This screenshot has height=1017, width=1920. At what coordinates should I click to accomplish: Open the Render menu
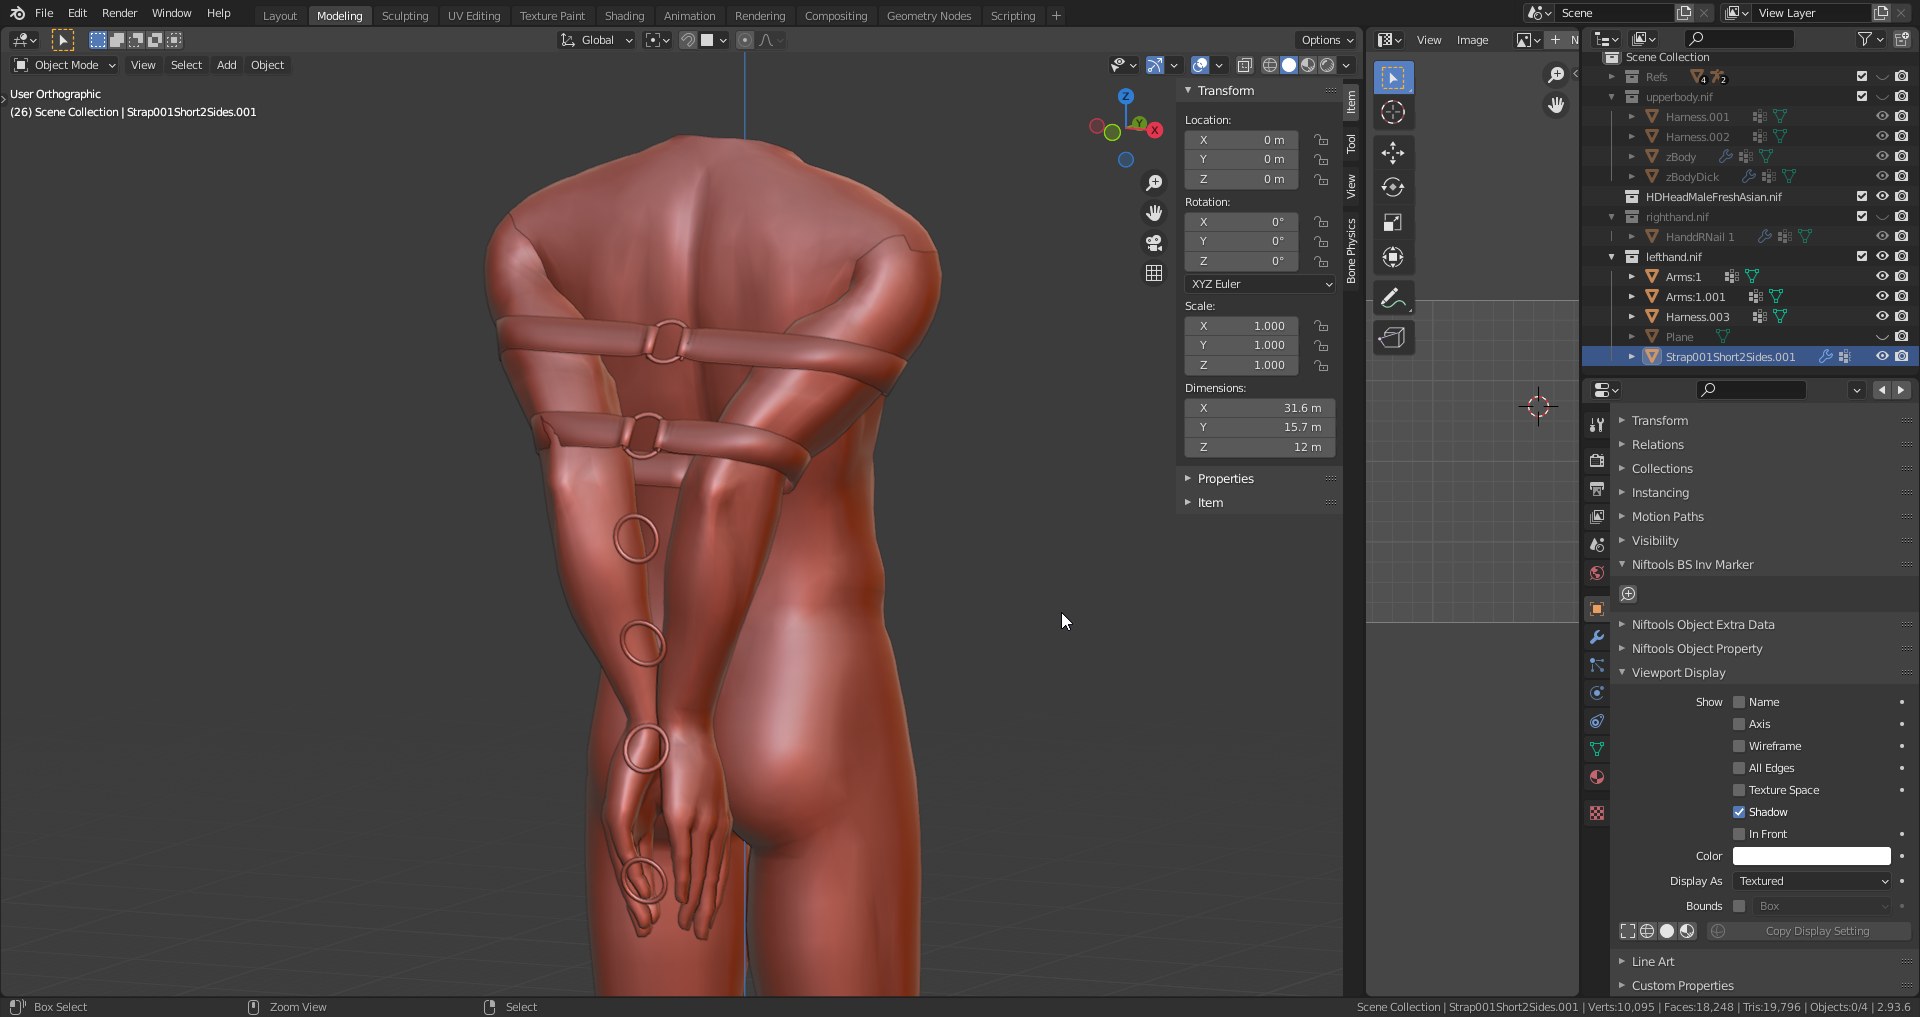coord(119,13)
